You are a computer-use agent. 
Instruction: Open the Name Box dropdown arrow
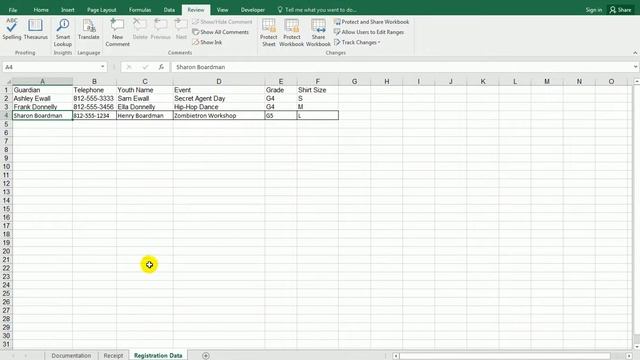point(102,67)
